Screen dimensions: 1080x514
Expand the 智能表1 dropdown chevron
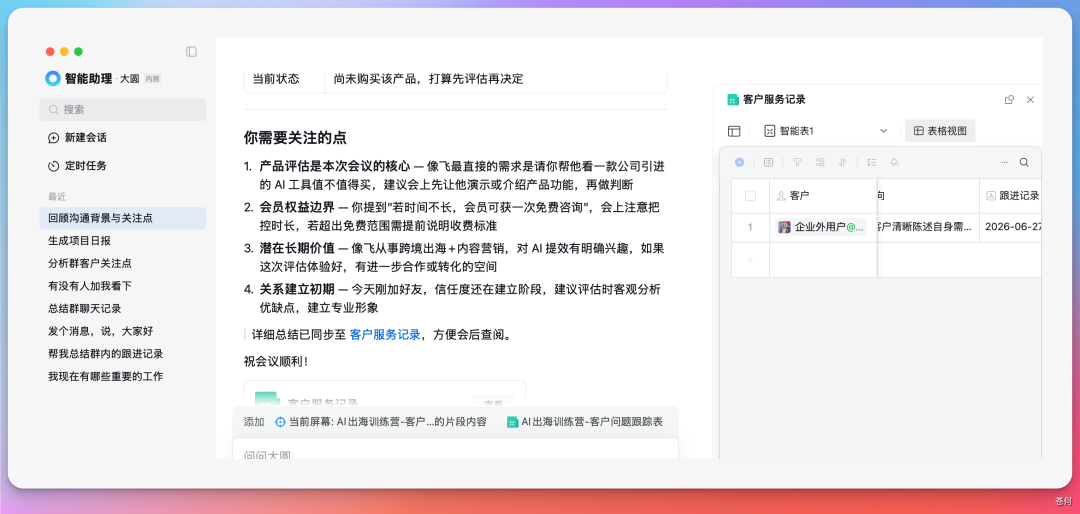(884, 131)
